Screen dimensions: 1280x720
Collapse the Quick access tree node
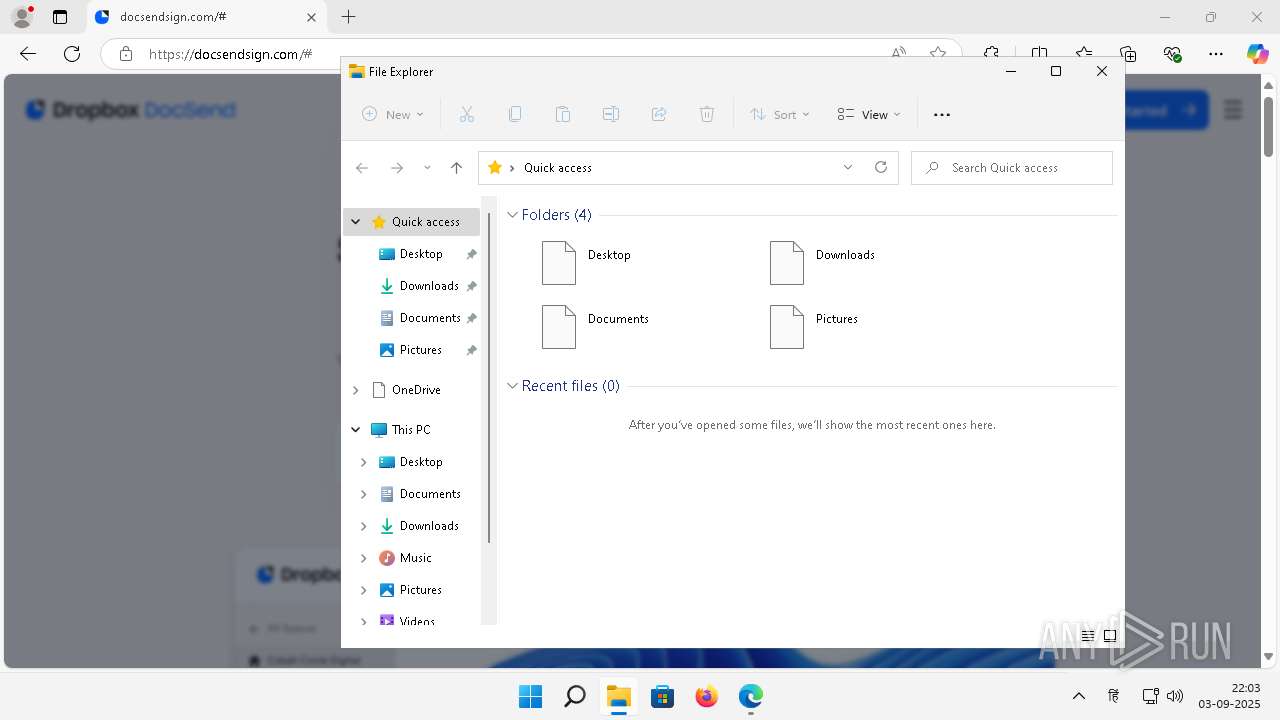tap(355, 222)
